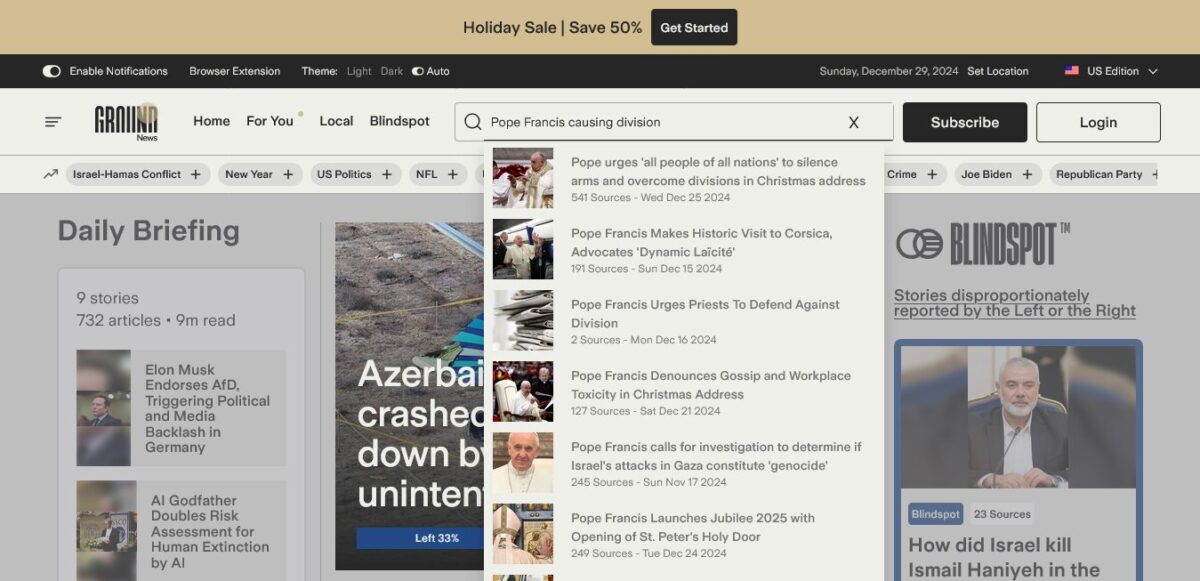This screenshot has width=1200, height=581.
Task: Expand the US Edition dropdown
Action: (x=1111, y=71)
